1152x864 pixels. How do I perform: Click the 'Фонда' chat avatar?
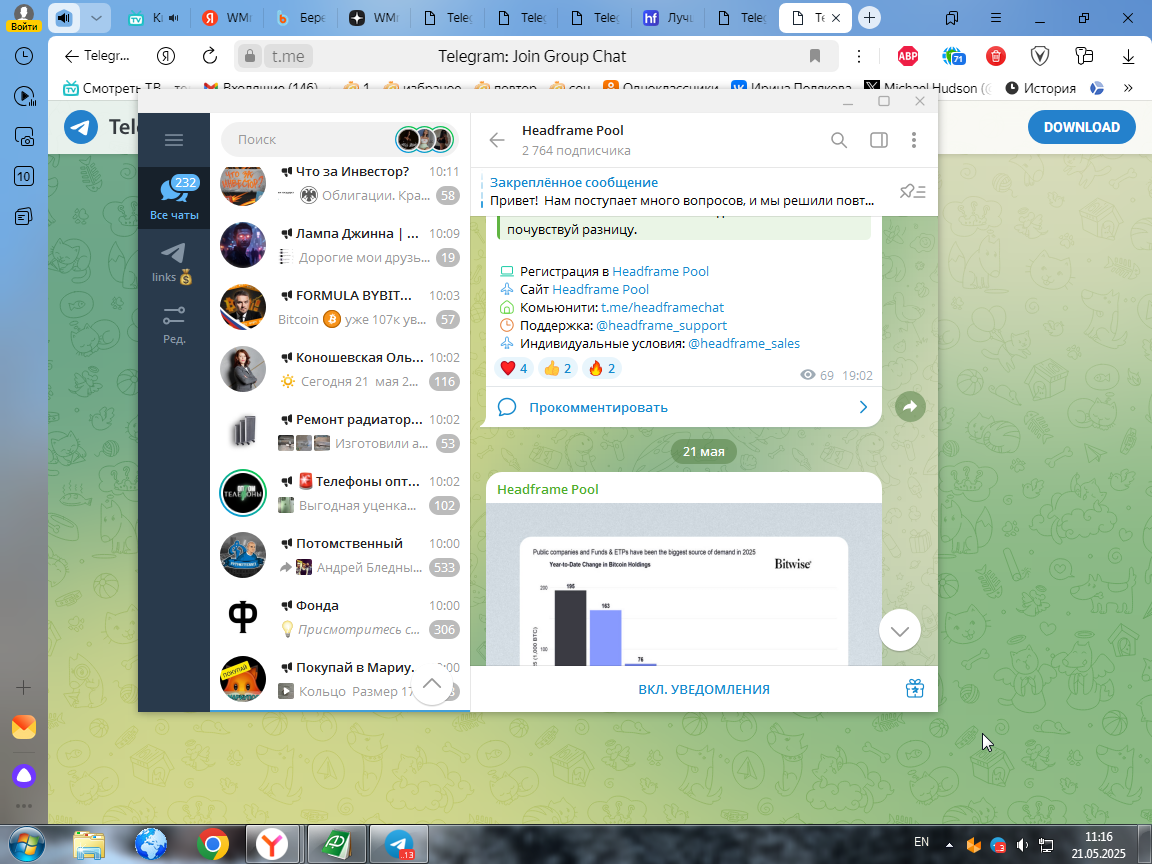(x=242, y=617)
